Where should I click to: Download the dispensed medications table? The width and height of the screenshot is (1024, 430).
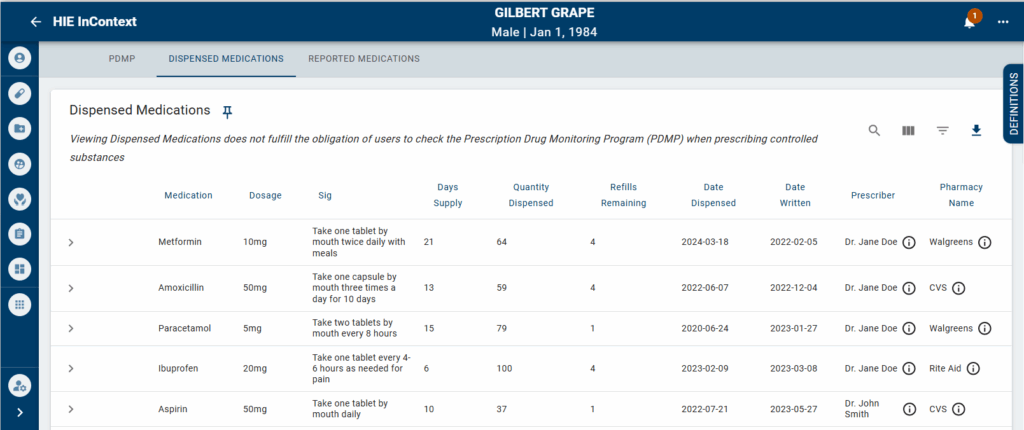coord(977,130)
